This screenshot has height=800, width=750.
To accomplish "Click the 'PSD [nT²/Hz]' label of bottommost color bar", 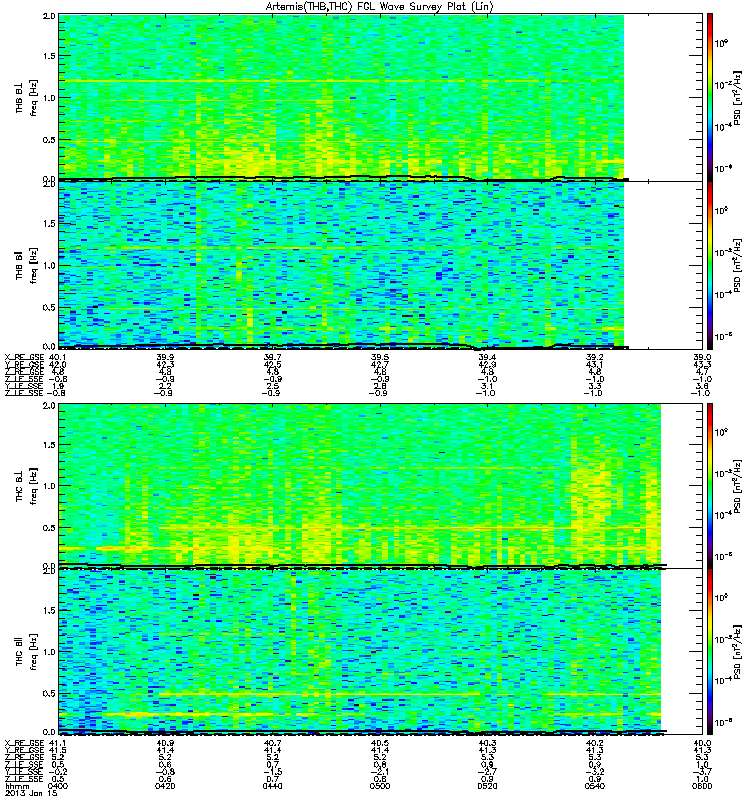I will point(737,652).
